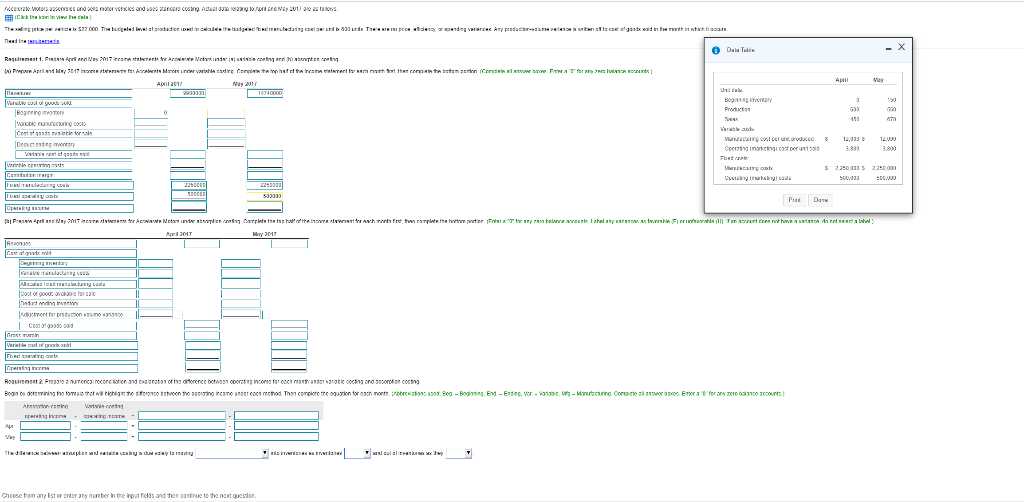Select May Revenues field showing 14740000
This screenshot has width=1024, height=502.
click(x=265, y=93)
